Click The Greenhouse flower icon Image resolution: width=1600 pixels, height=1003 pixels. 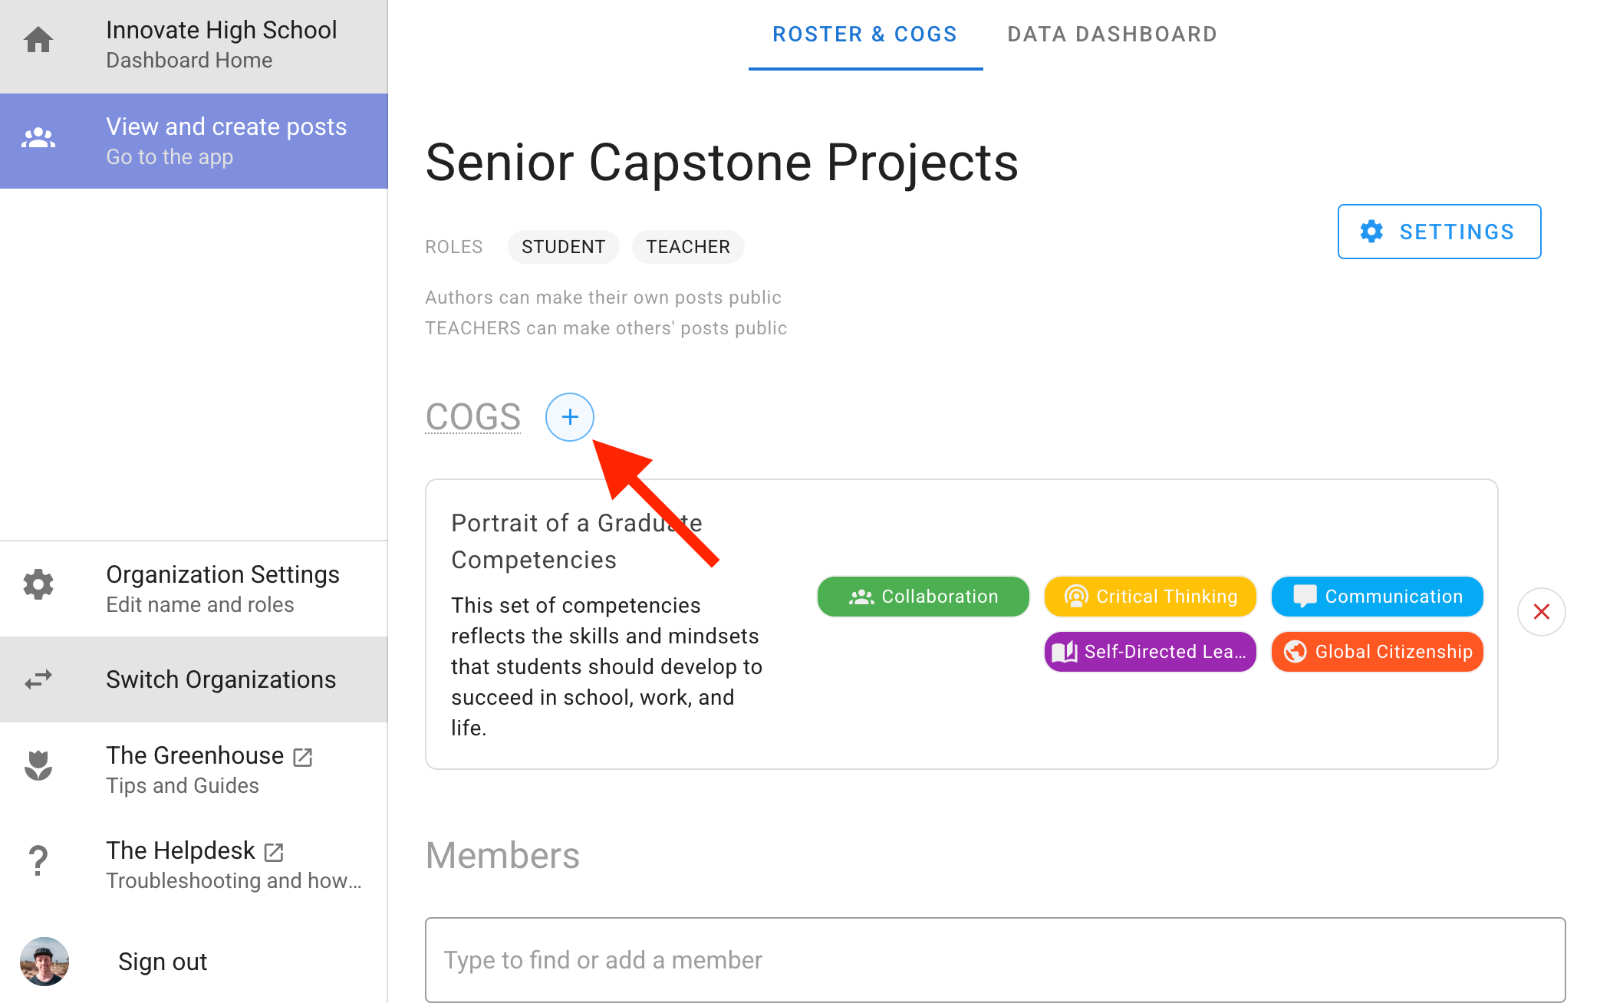(38, 766)
